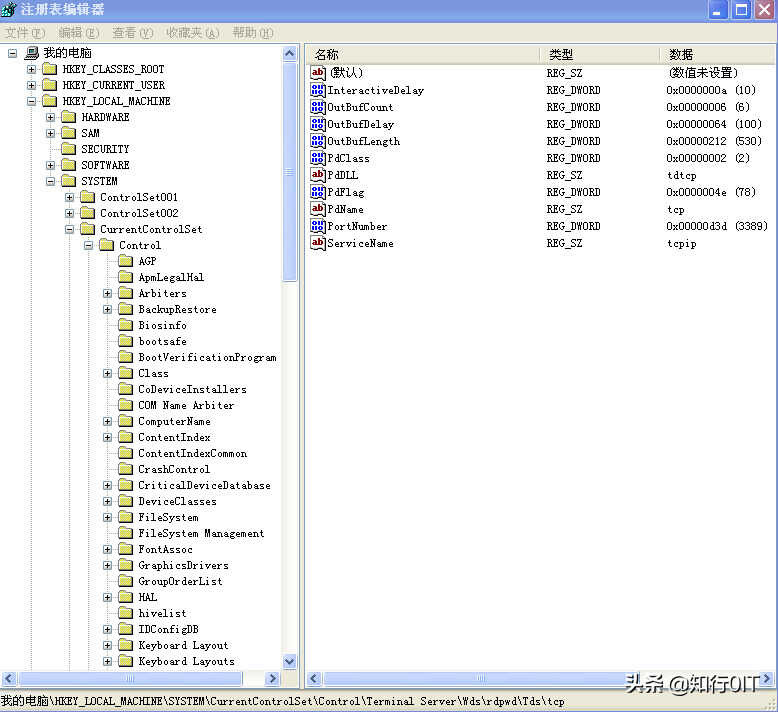Open the 帮助 (Help) menu
The height and width of the screenshot is (712, 778).
(253, 33)
